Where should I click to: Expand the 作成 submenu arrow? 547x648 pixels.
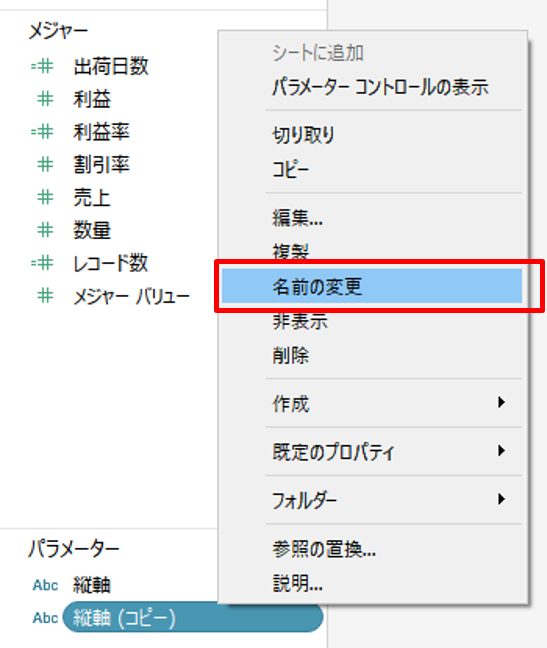(x=501, y=402)
